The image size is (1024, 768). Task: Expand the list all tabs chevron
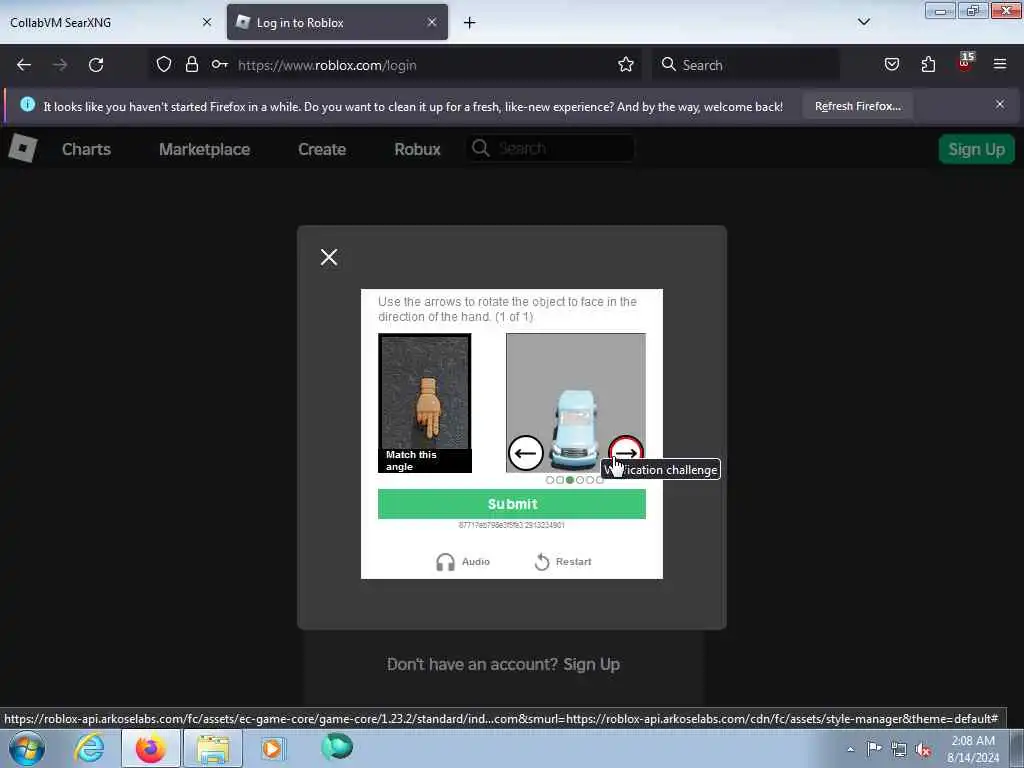pos(863,22)
